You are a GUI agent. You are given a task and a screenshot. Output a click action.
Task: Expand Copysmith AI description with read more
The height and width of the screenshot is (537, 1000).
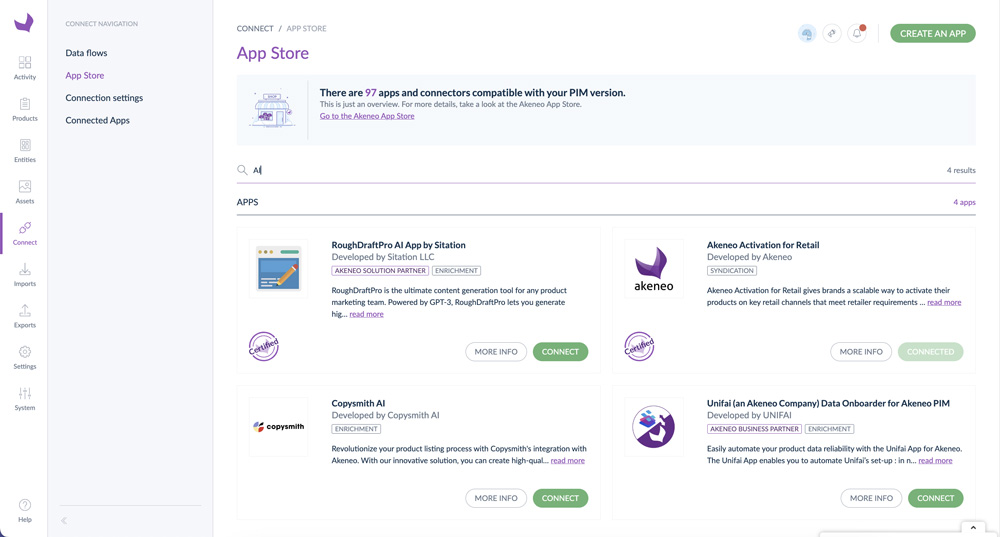pyautogui.click(x=568, y=460)
